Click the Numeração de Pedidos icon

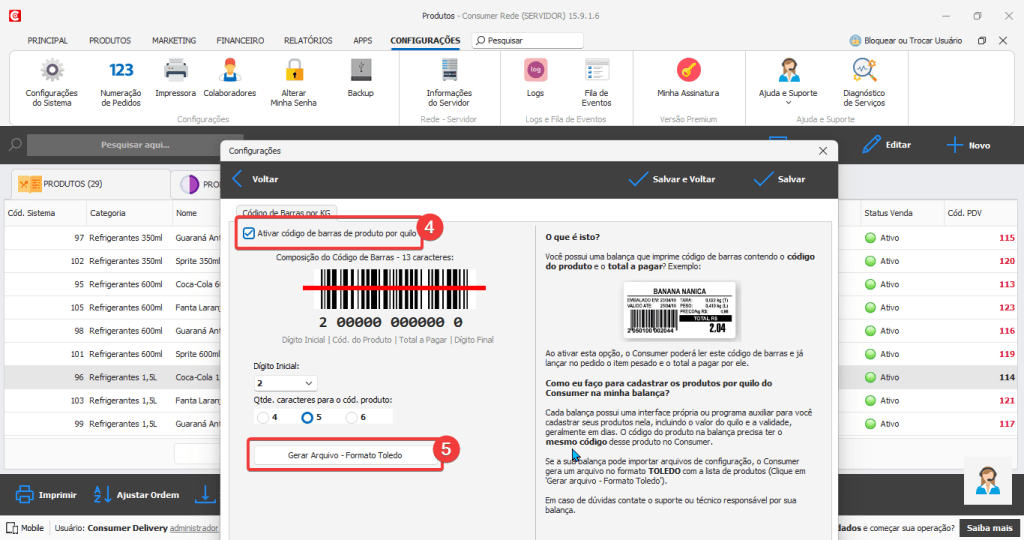tap(121, 73)
